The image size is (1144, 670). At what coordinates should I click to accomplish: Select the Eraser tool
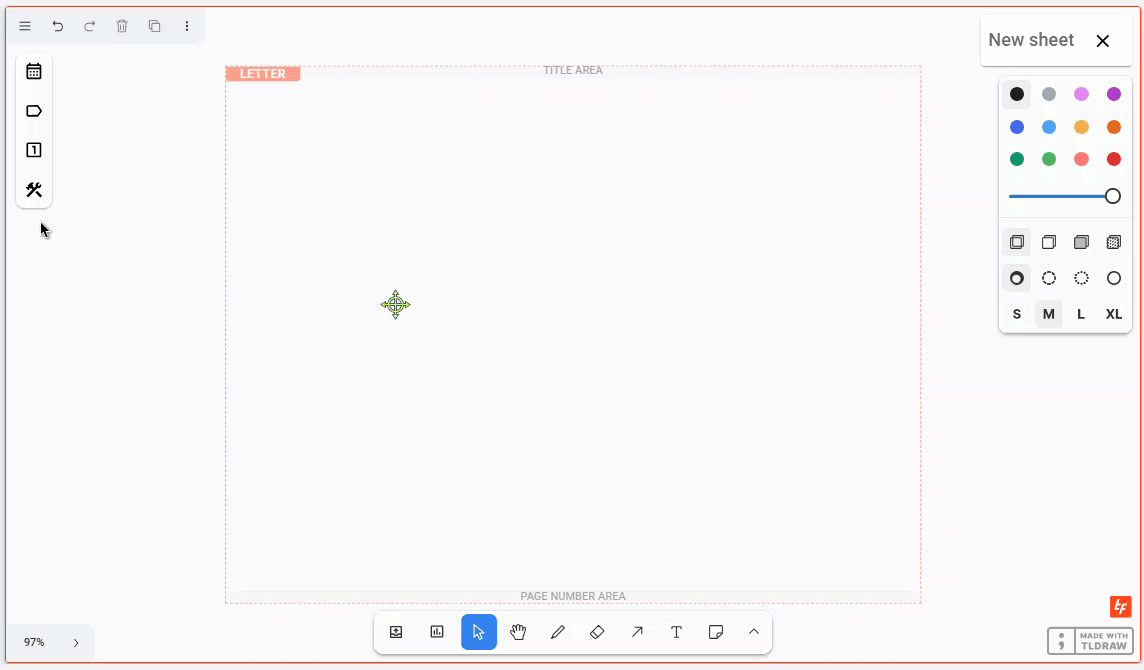pyautogui.click(x=597, y=632)
